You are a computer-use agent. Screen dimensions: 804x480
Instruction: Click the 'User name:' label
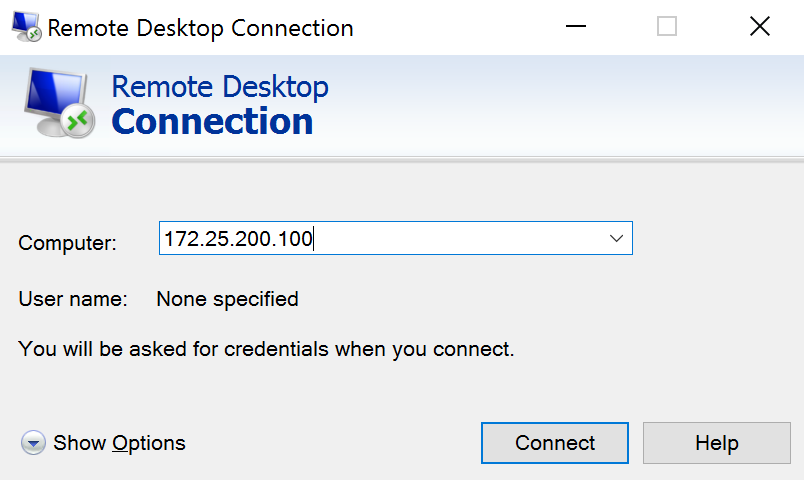pos(73,299)
